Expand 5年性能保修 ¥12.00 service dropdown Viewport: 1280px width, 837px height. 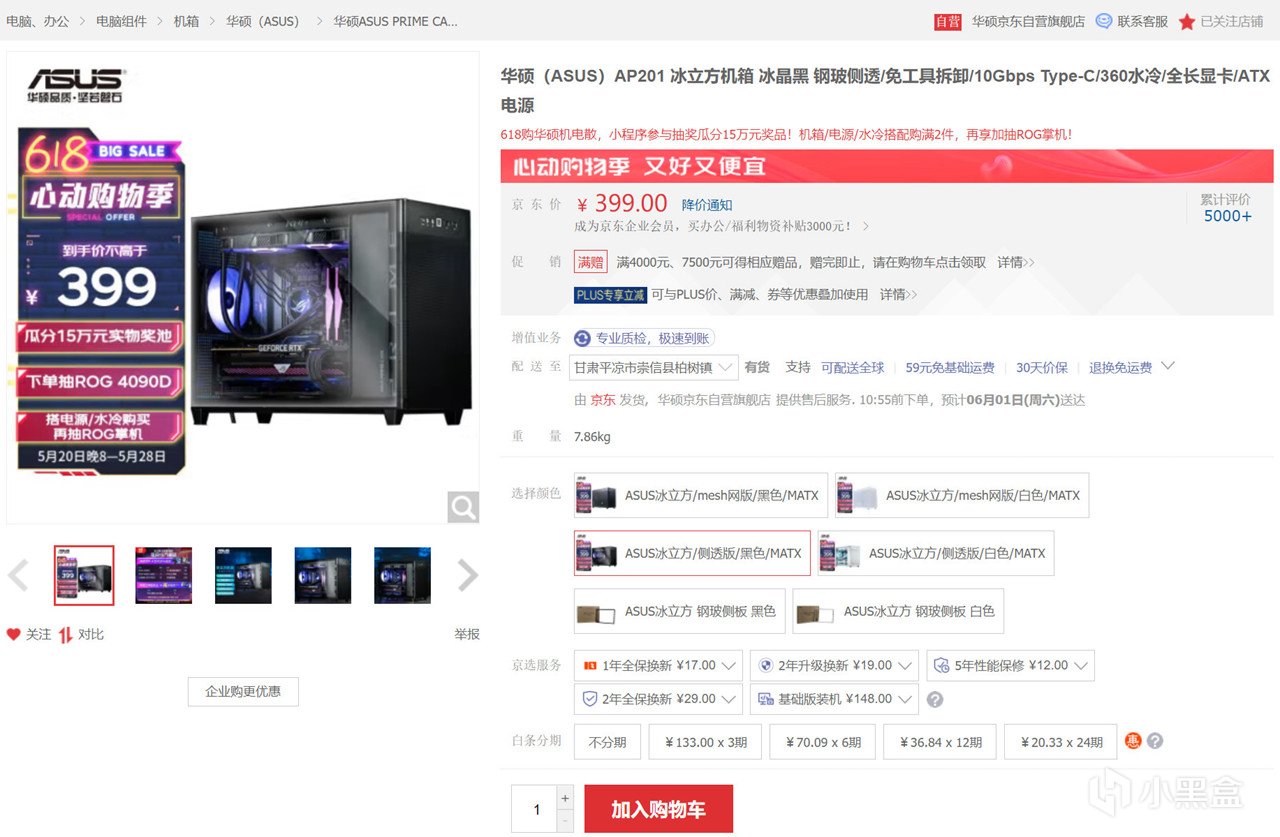point(1010,665)
